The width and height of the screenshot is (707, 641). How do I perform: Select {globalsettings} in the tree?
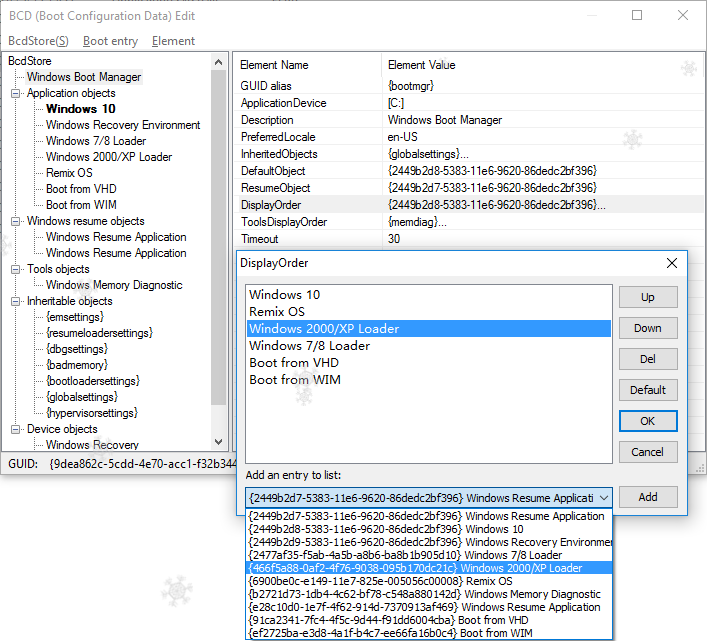click(x=82, y=397)
